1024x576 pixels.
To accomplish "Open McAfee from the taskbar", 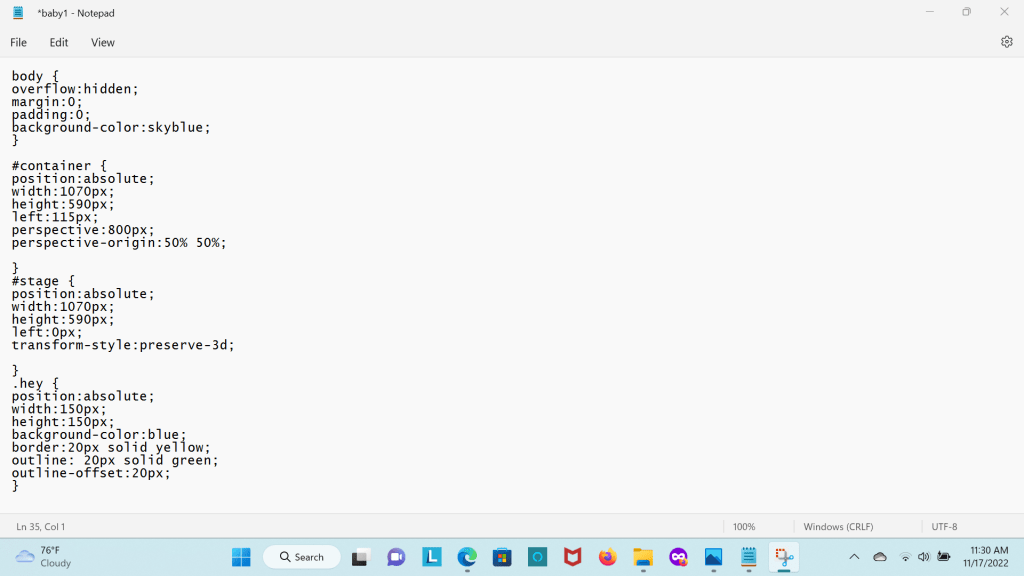I will (572, 557).
